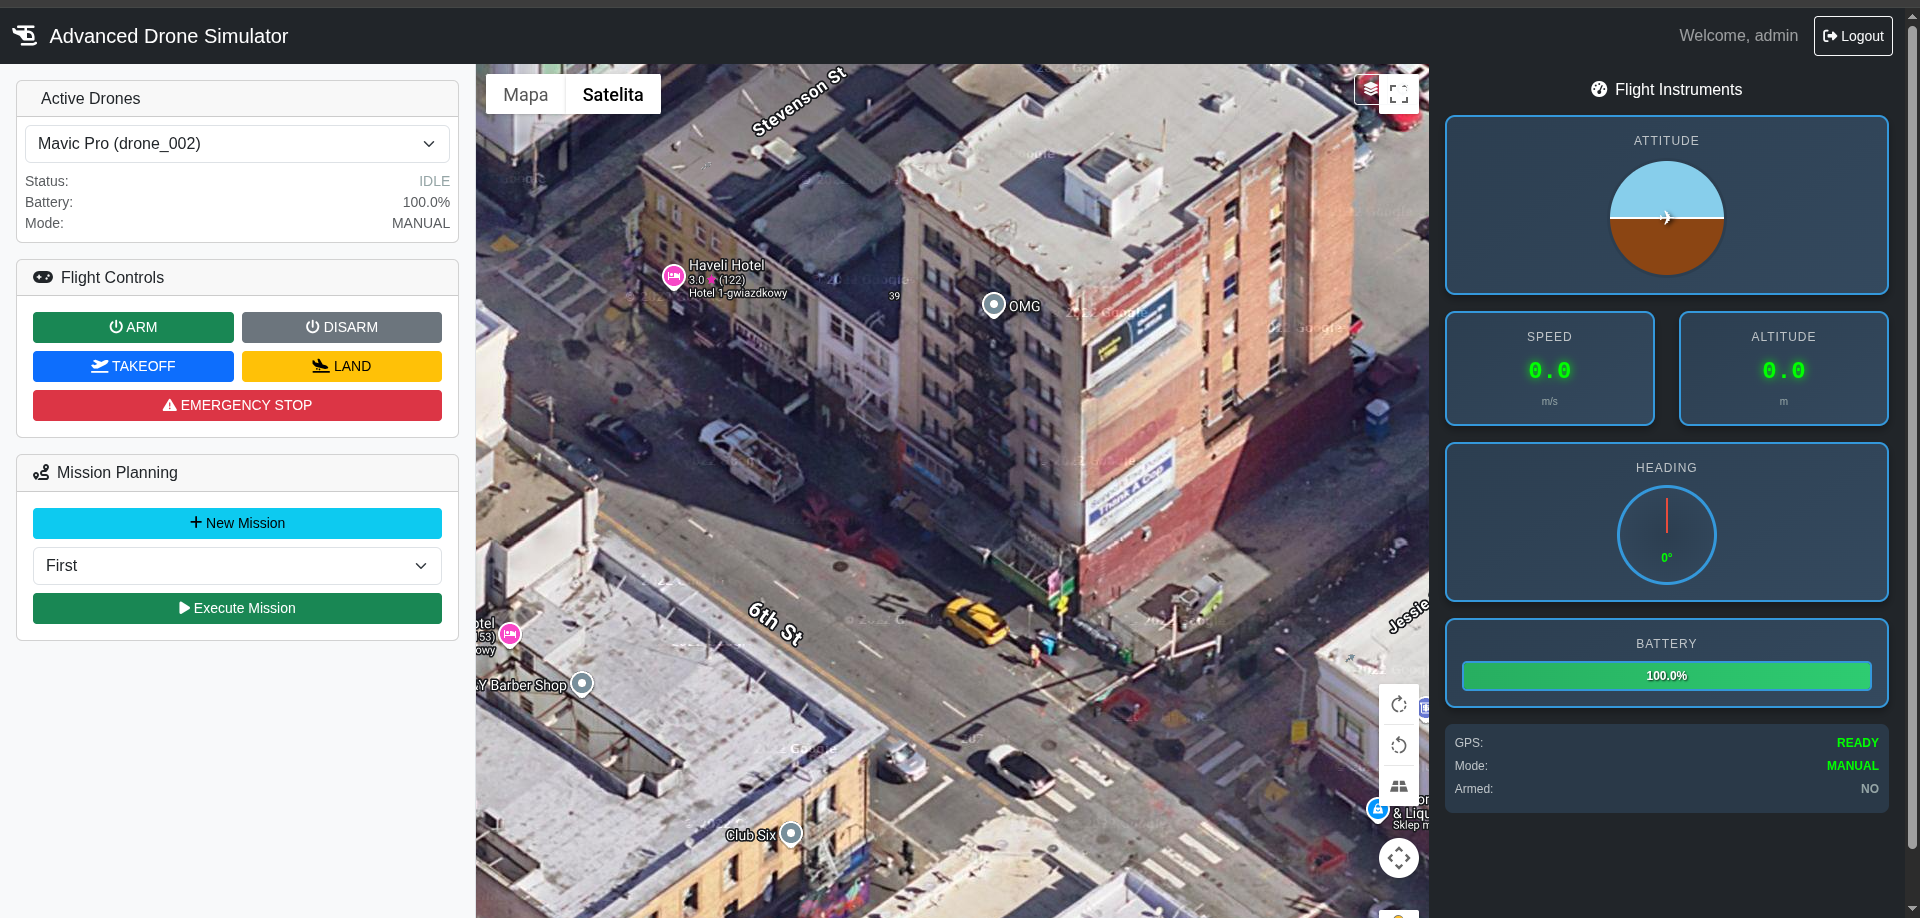Rotate the map counterclockwise
1920x918 pixels.
pos(1398,745)
